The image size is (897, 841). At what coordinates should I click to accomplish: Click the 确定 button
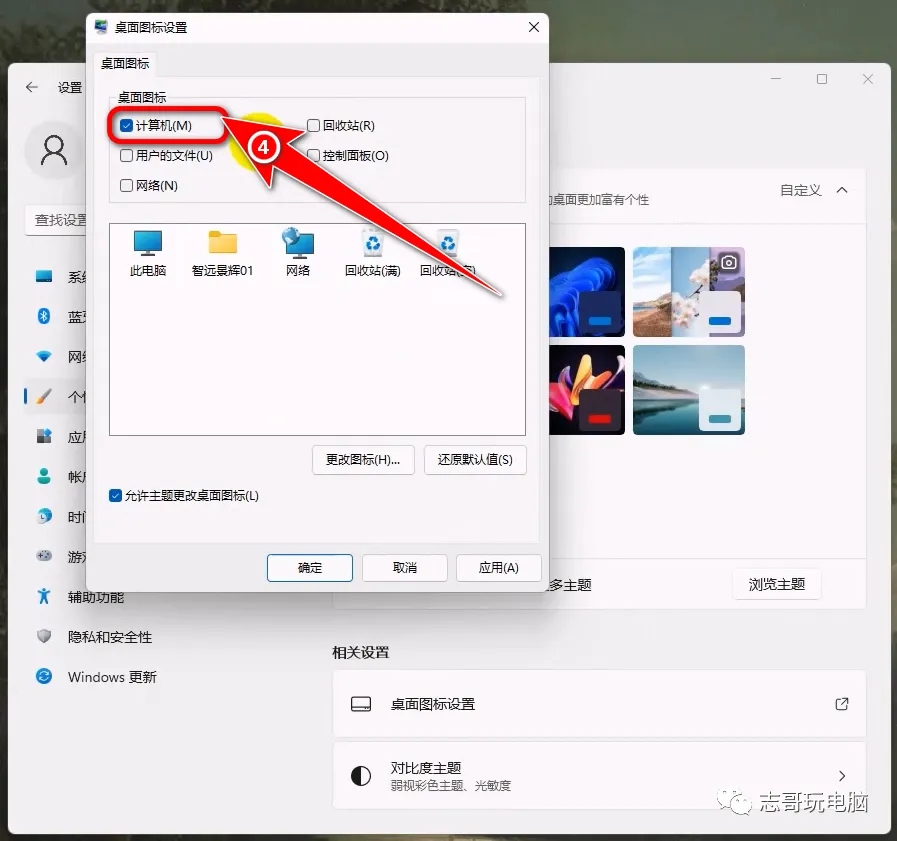point(310,568)
